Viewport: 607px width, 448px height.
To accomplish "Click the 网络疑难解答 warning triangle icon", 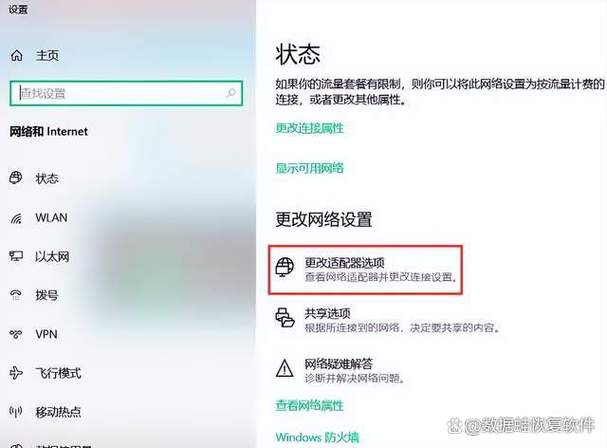I will [x=285, y=368].
